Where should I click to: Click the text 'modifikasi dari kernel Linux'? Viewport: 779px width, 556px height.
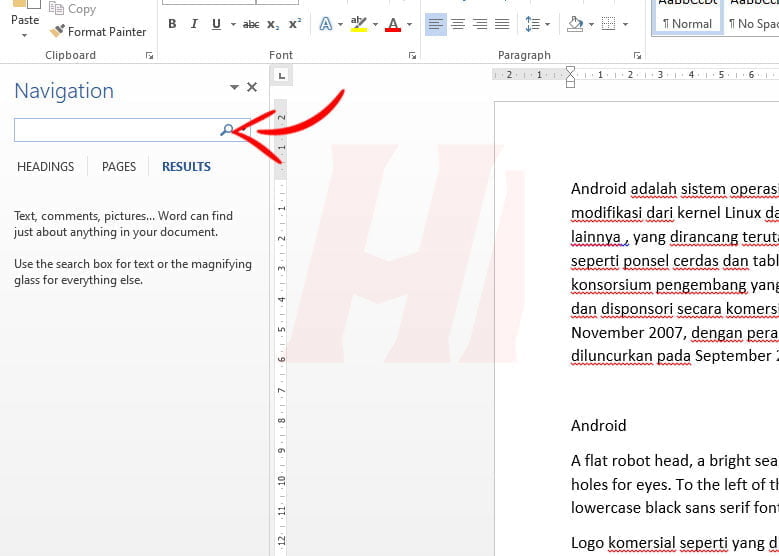(x=666, y=213)
